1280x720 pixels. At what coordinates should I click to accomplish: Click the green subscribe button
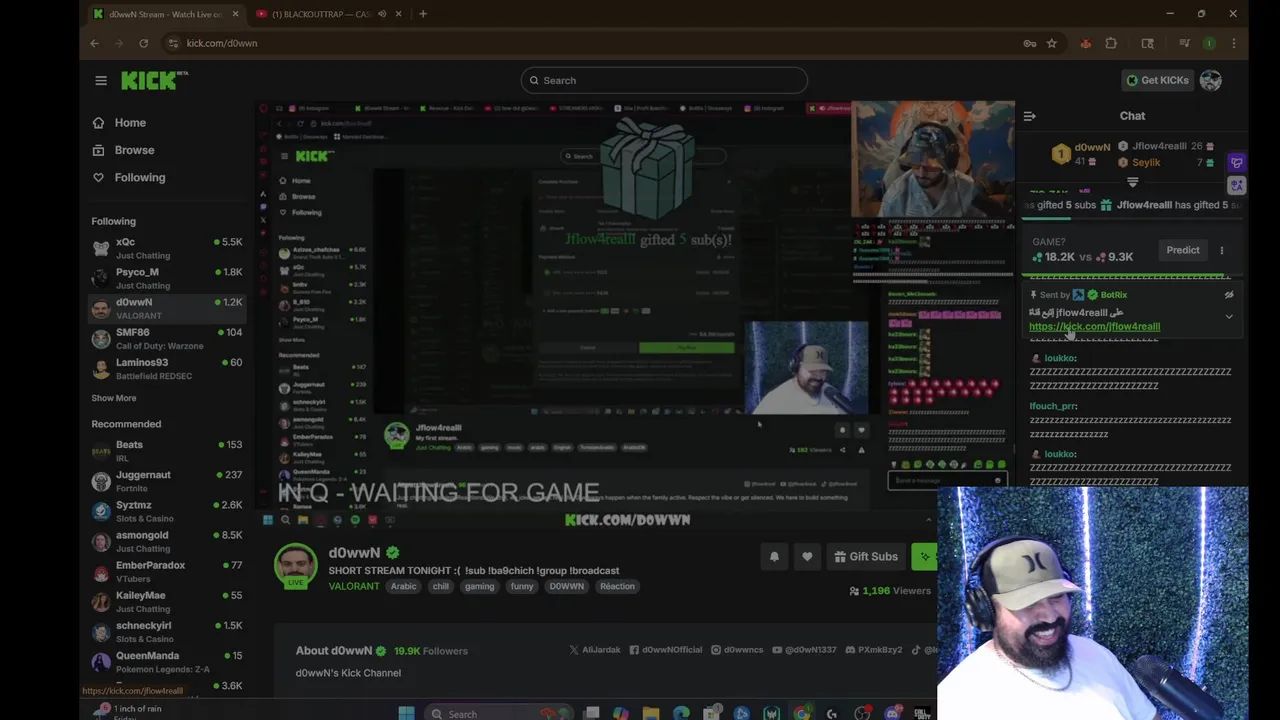(x=923, y=557)
